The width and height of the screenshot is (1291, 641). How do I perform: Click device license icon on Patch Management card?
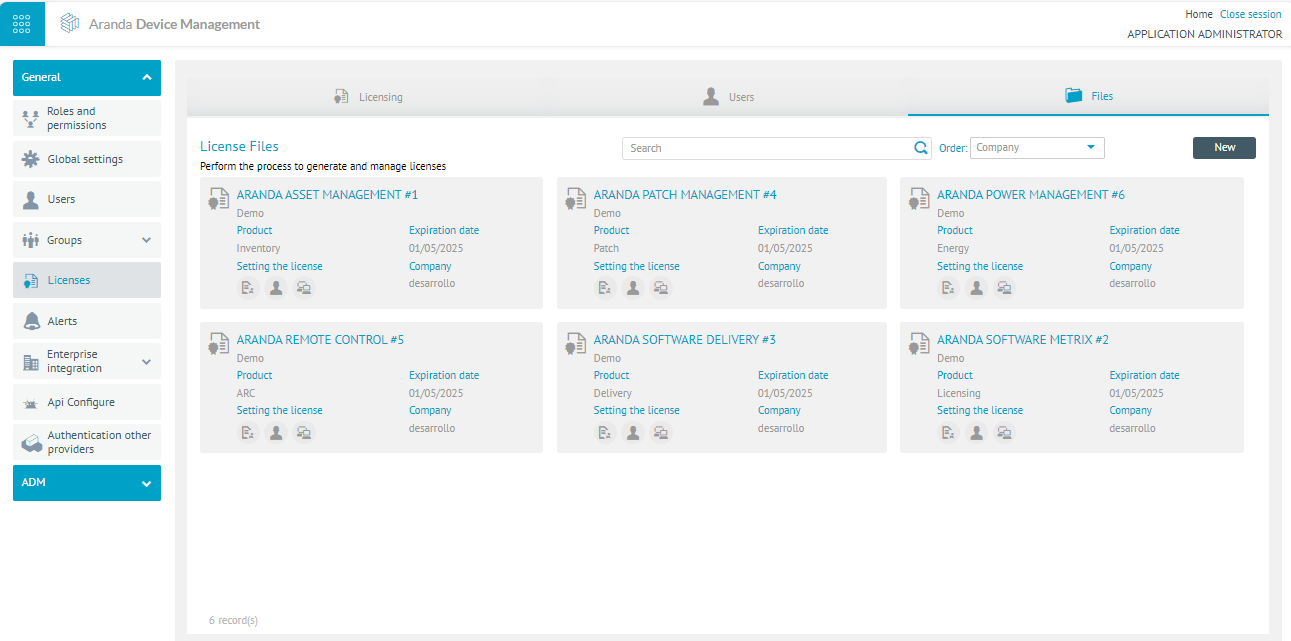[x=660, y=288]
